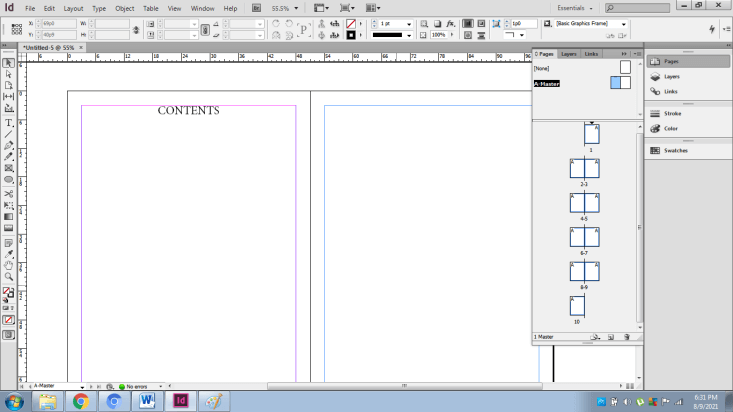Select the Direct Selection tool
This screenshot has width=733, height=412.
[x=8, y=74]
